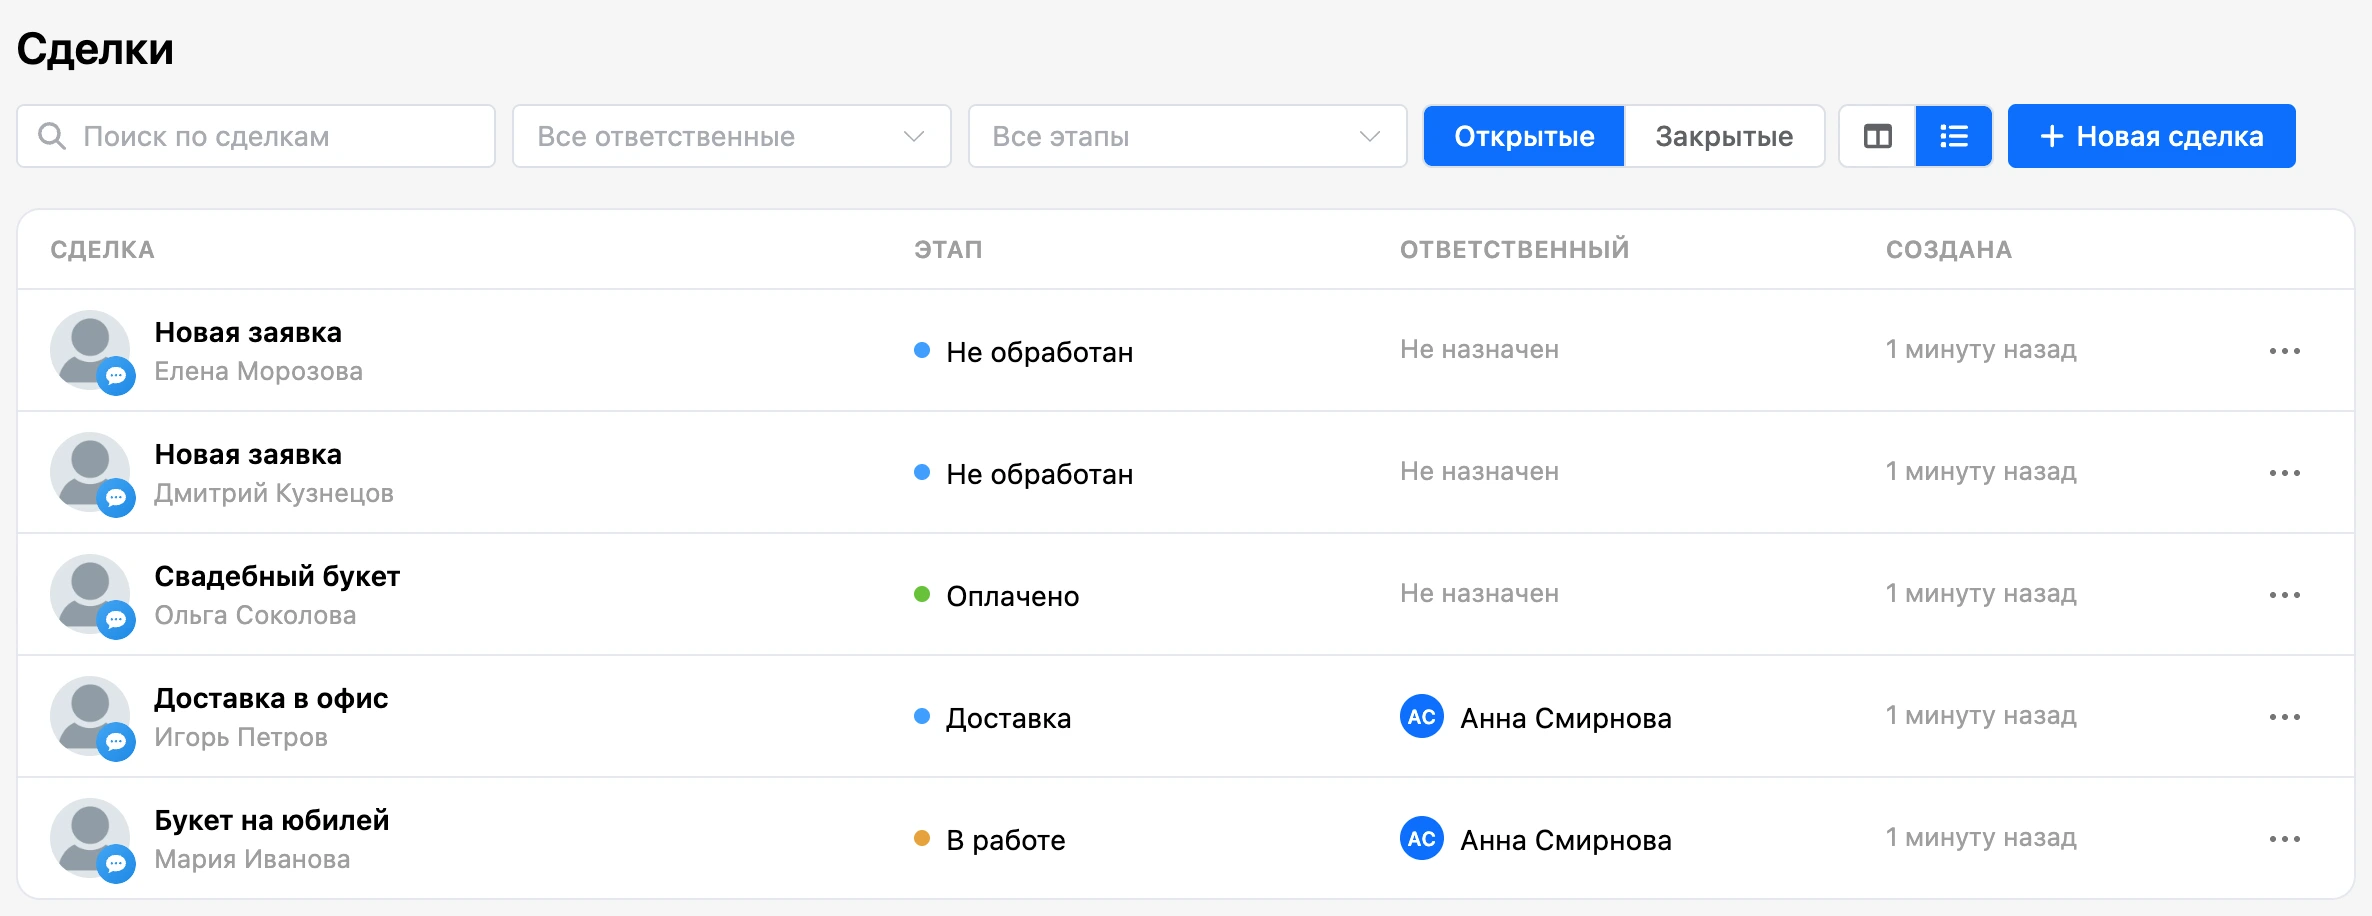Viewport: 2372px width, 916px height.
Task: Click Не обработан stage in Елена Морозова row
Action: click(x=1040, y=352)
